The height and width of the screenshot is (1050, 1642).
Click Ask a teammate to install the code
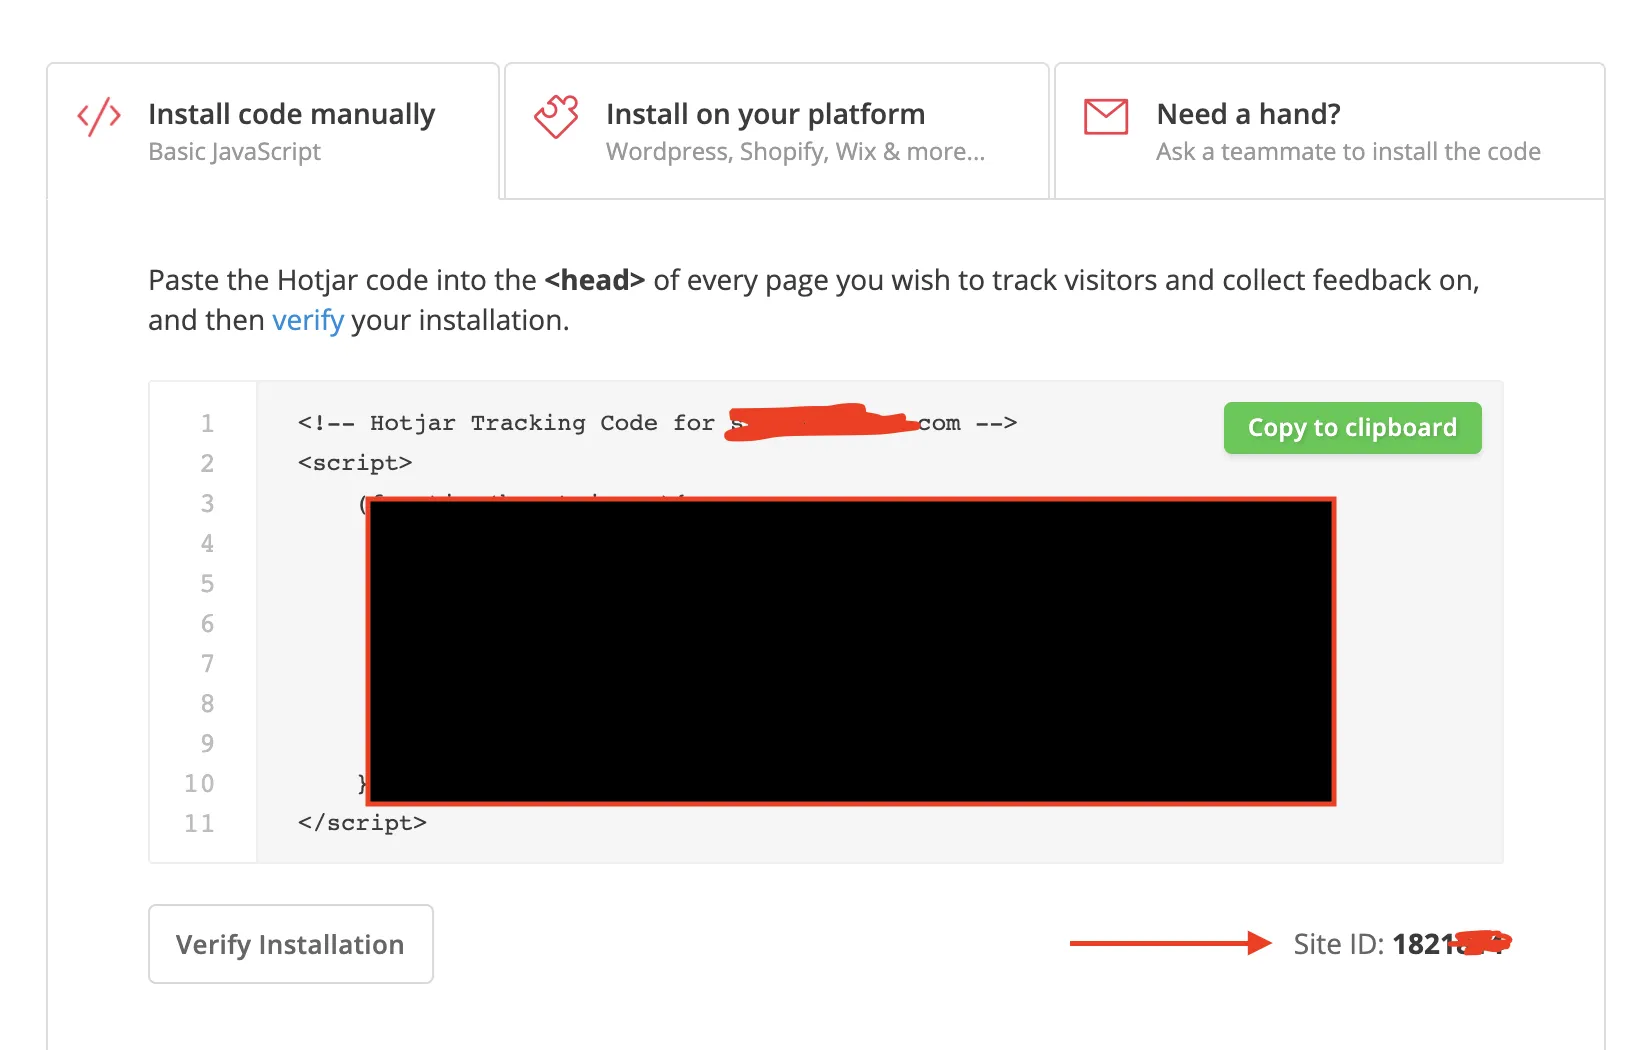tap(1348, 152)
